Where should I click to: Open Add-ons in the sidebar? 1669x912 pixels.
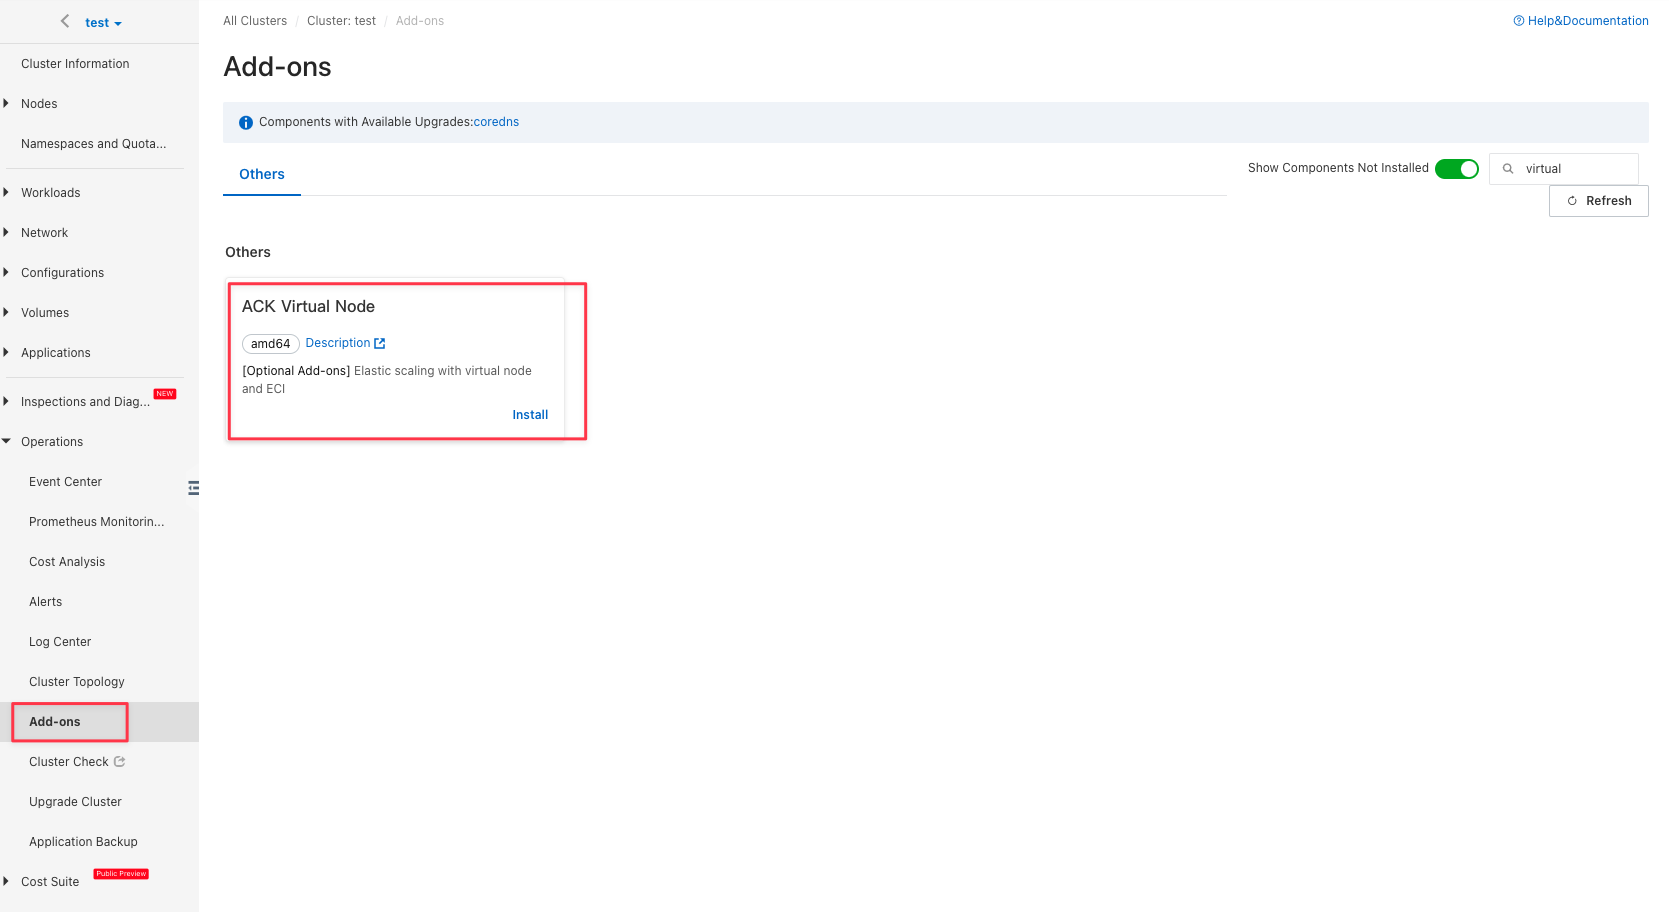(55, 722)
